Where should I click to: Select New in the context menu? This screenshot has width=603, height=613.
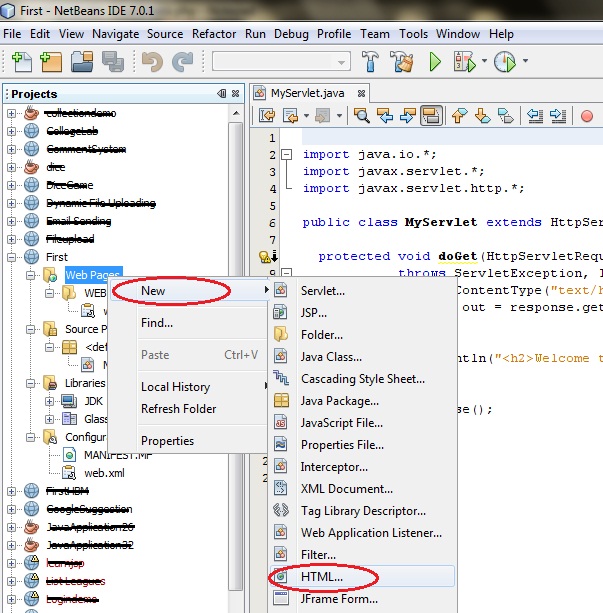click(x=190, y=290)
